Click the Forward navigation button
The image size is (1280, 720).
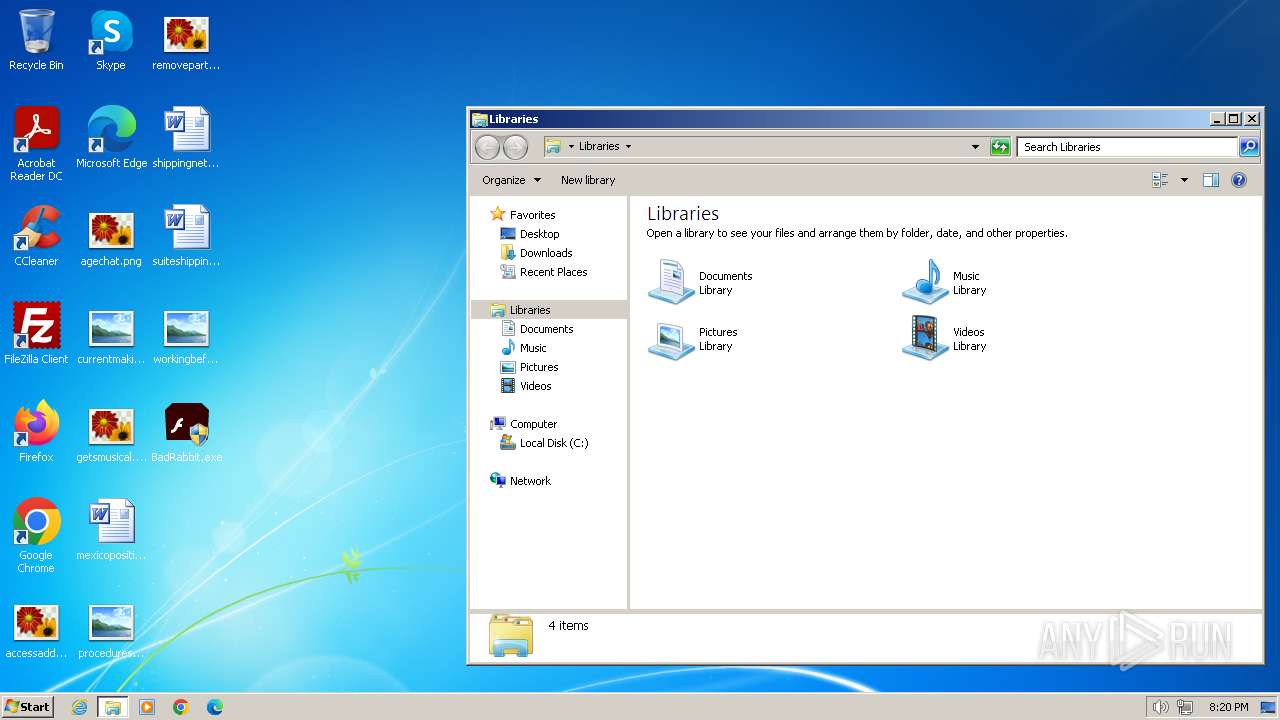[x=515, y=147]
